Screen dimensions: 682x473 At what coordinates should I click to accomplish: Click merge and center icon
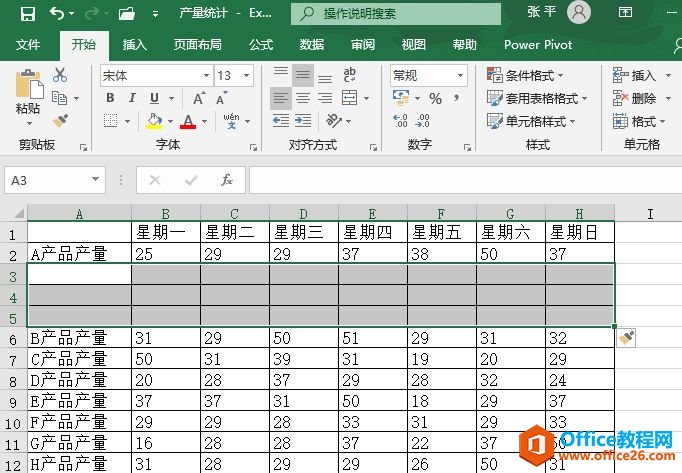click(349, 98)
